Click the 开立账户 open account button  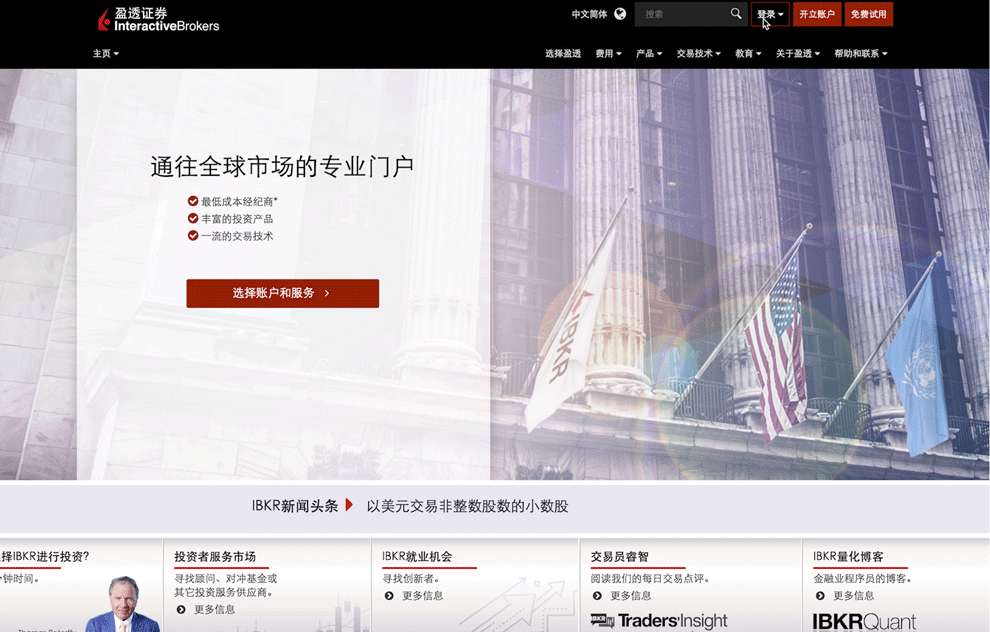817,14
